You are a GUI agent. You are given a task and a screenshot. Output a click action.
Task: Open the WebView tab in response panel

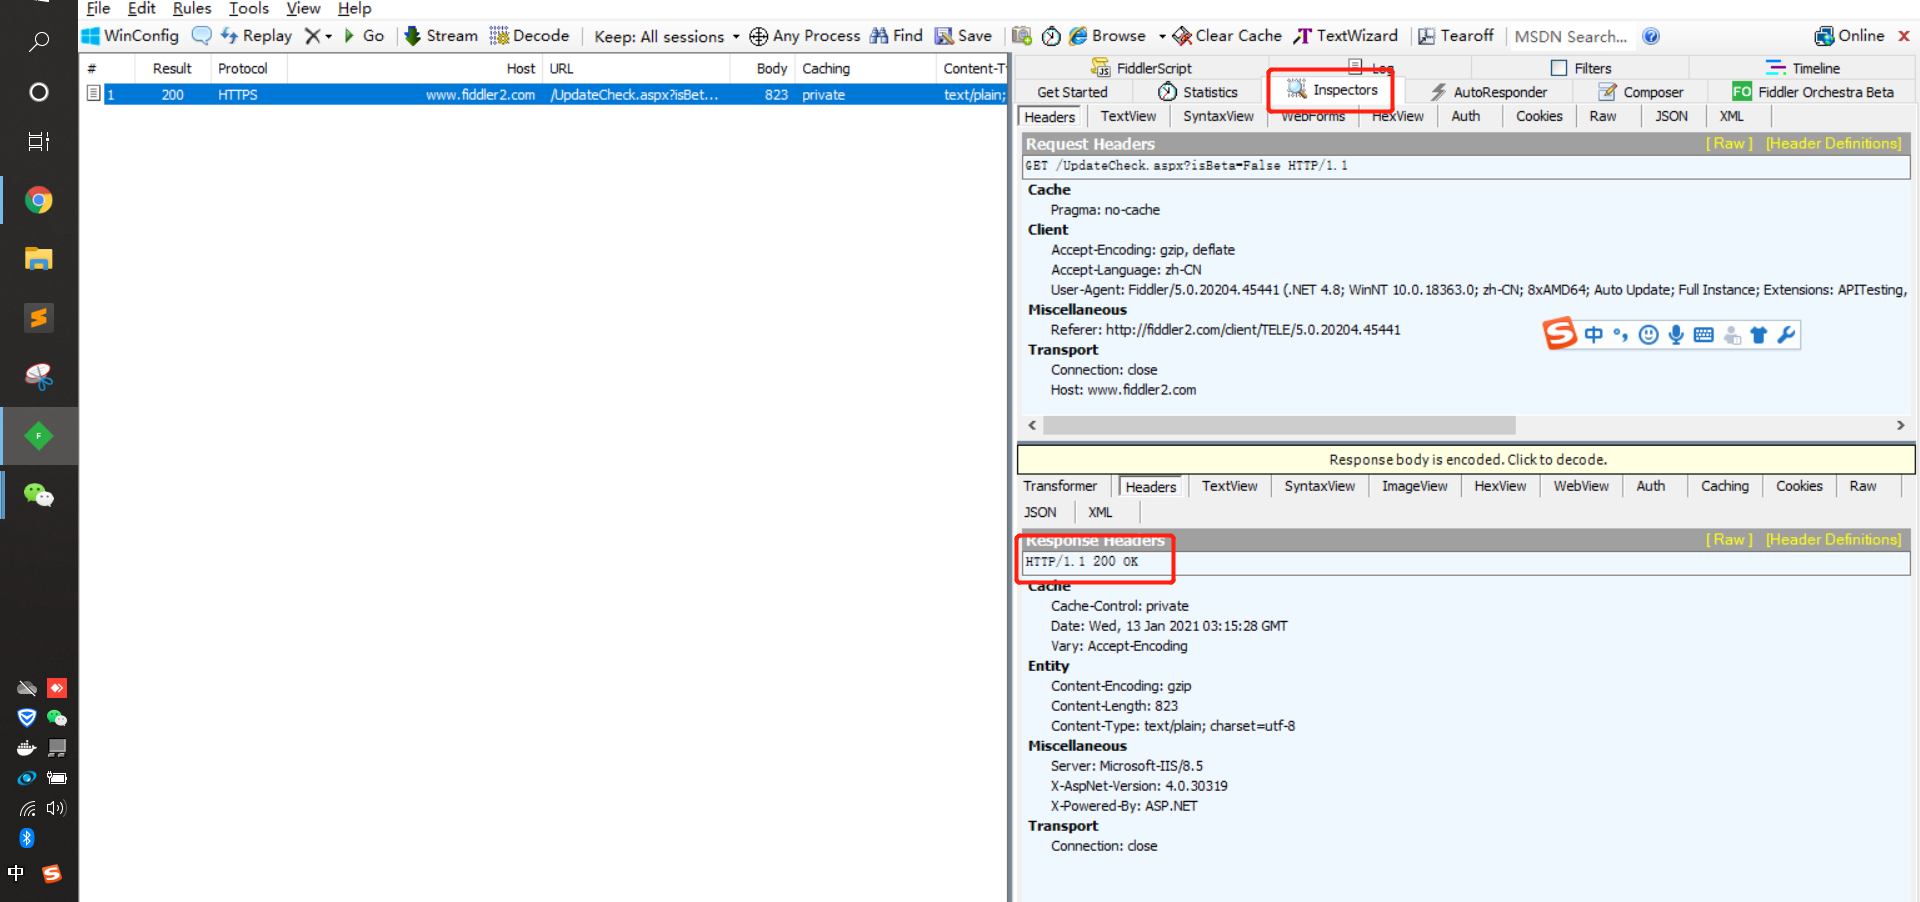[1581, 486]
